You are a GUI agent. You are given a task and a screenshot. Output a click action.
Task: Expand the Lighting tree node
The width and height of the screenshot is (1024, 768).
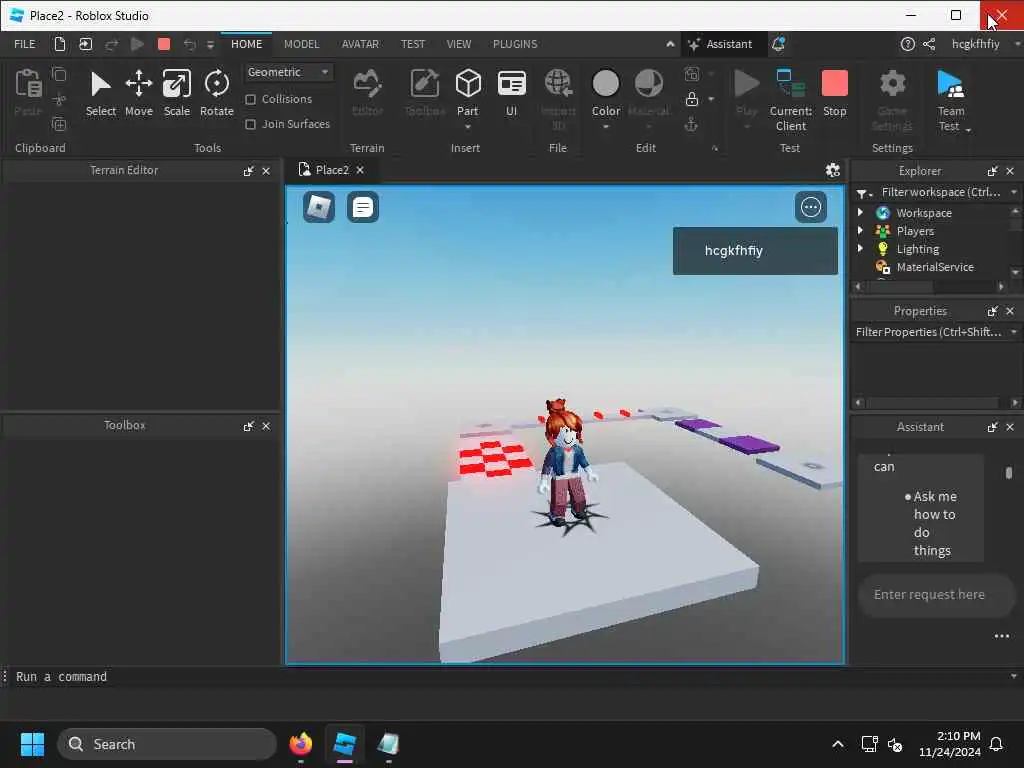click(x=860, y=248)
